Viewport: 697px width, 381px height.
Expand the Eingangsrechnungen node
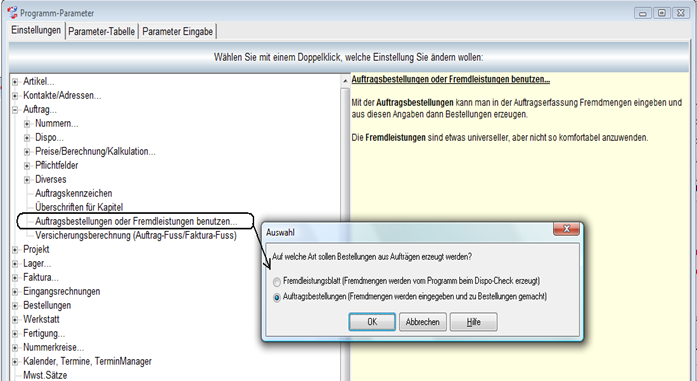(15, 292)
